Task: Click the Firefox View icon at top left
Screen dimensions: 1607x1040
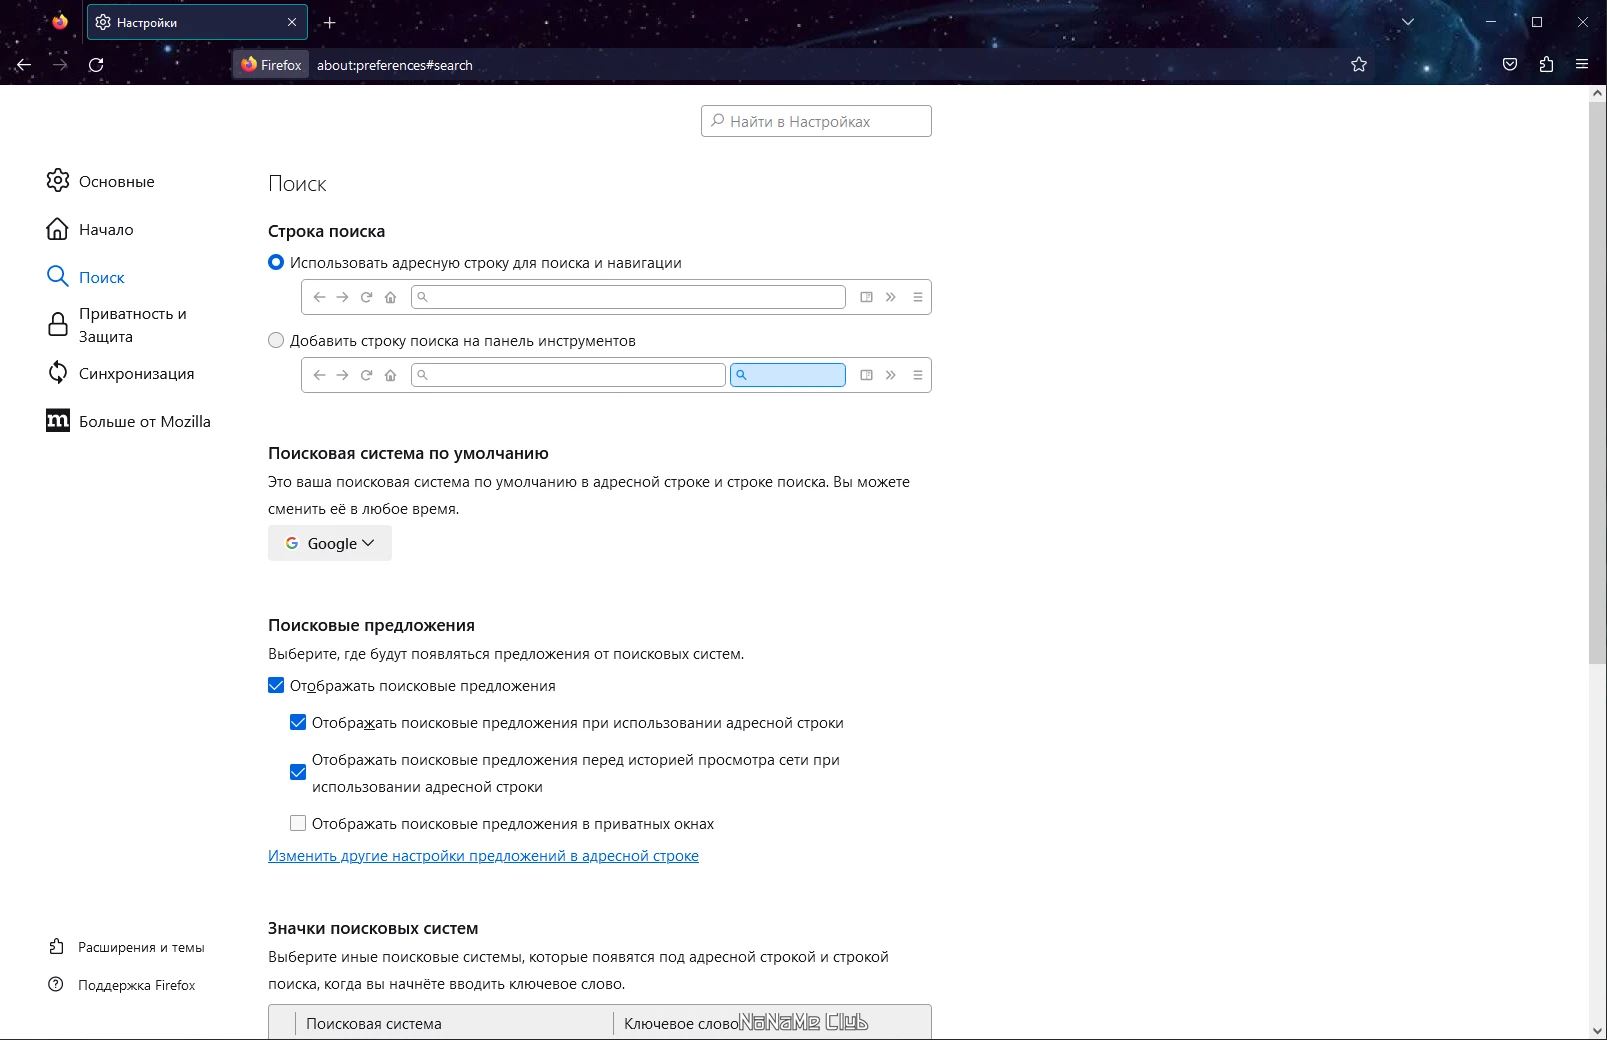Action: pyautogui.click(x=60, y=22)
